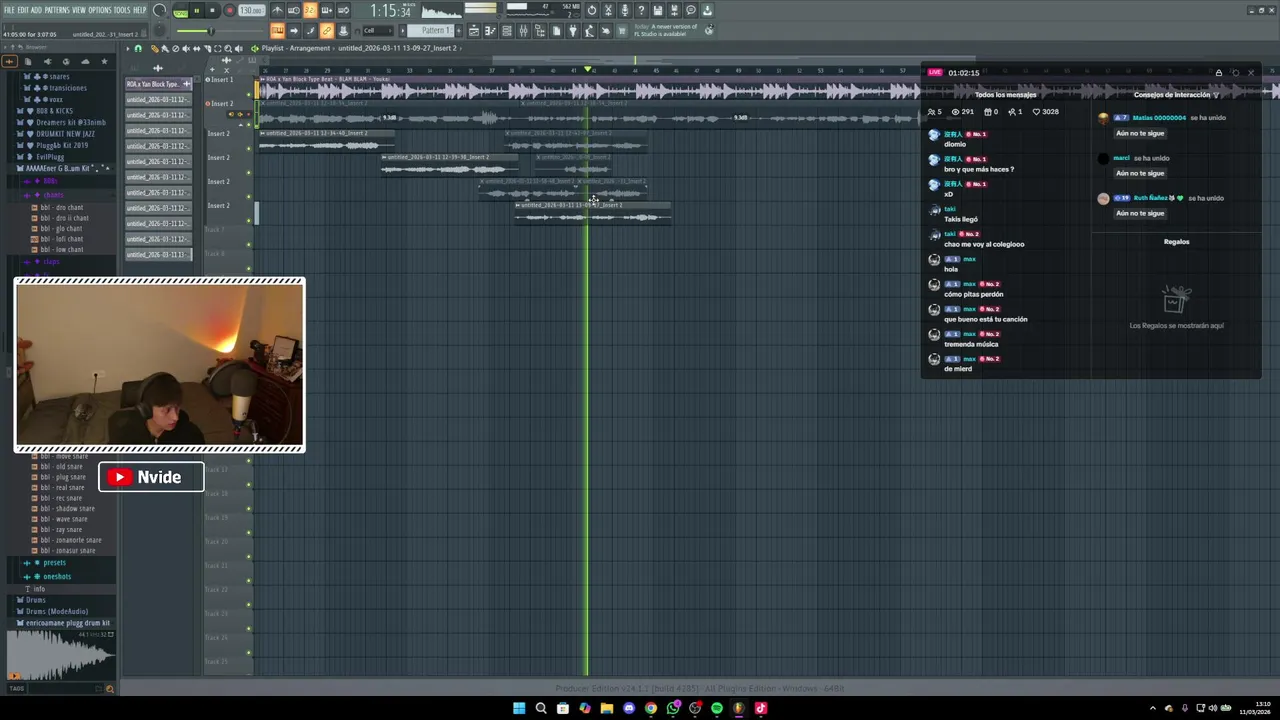
Task: Open the Mixer view icon
Action: click(x=523, y=31)
